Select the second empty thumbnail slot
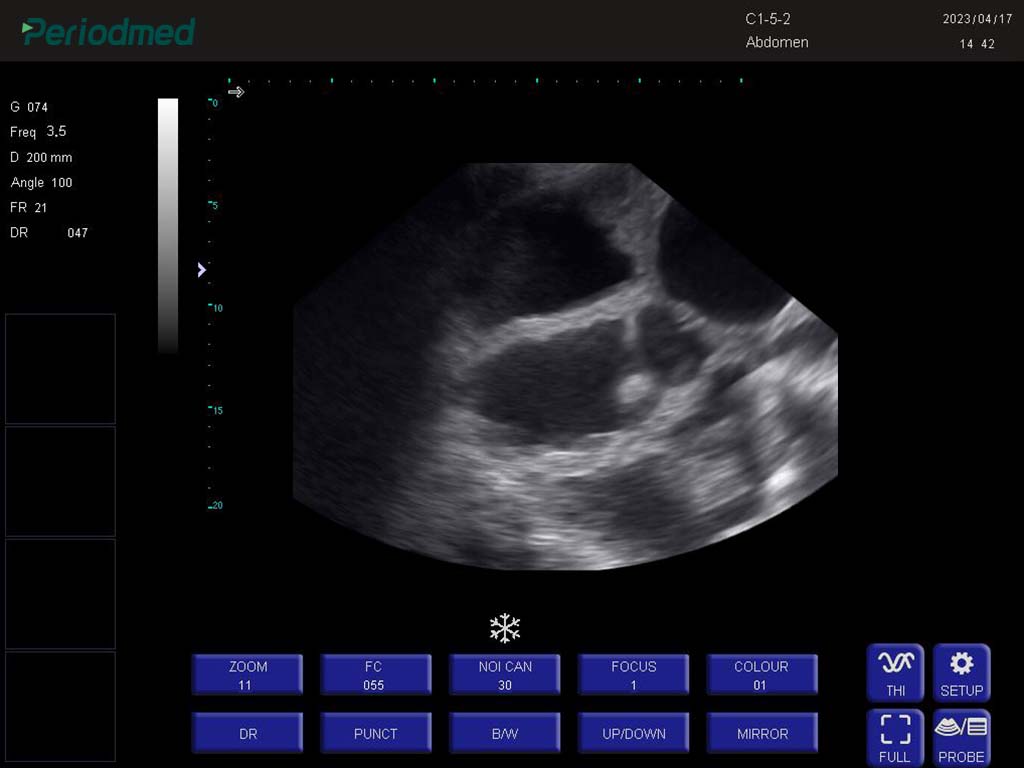The height and width of the screenshot is (768, 1024). [x=61, y=481]
